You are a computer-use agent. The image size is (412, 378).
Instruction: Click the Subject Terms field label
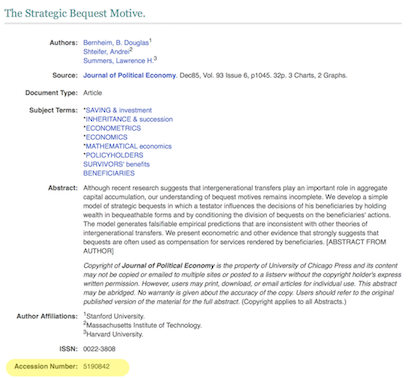(x=53, y=110)
